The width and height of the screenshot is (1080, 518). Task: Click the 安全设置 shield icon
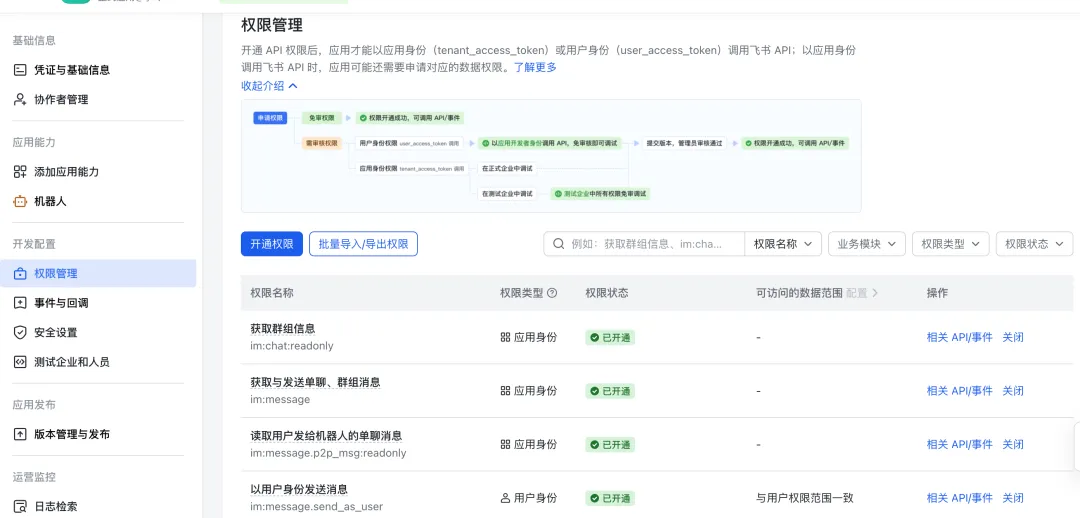point(20,332)
